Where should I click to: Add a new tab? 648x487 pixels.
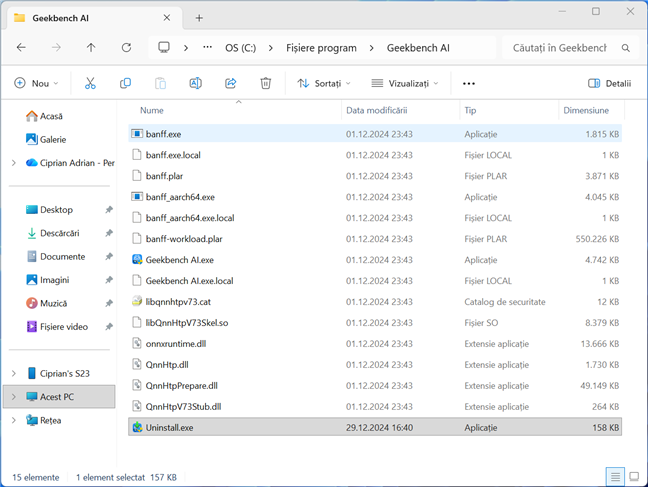click(199, 18)
